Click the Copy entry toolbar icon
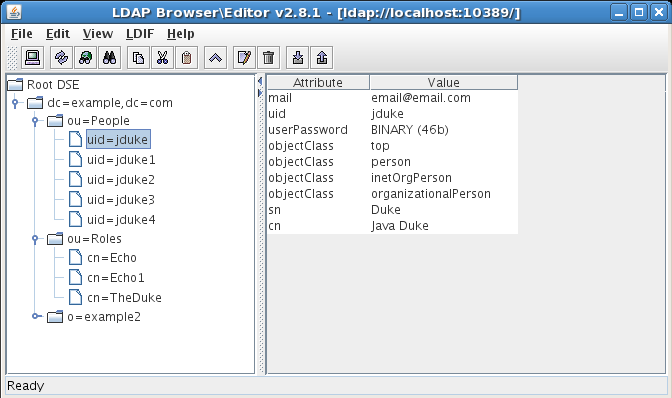672x398 pixels. tap(138, 57)
